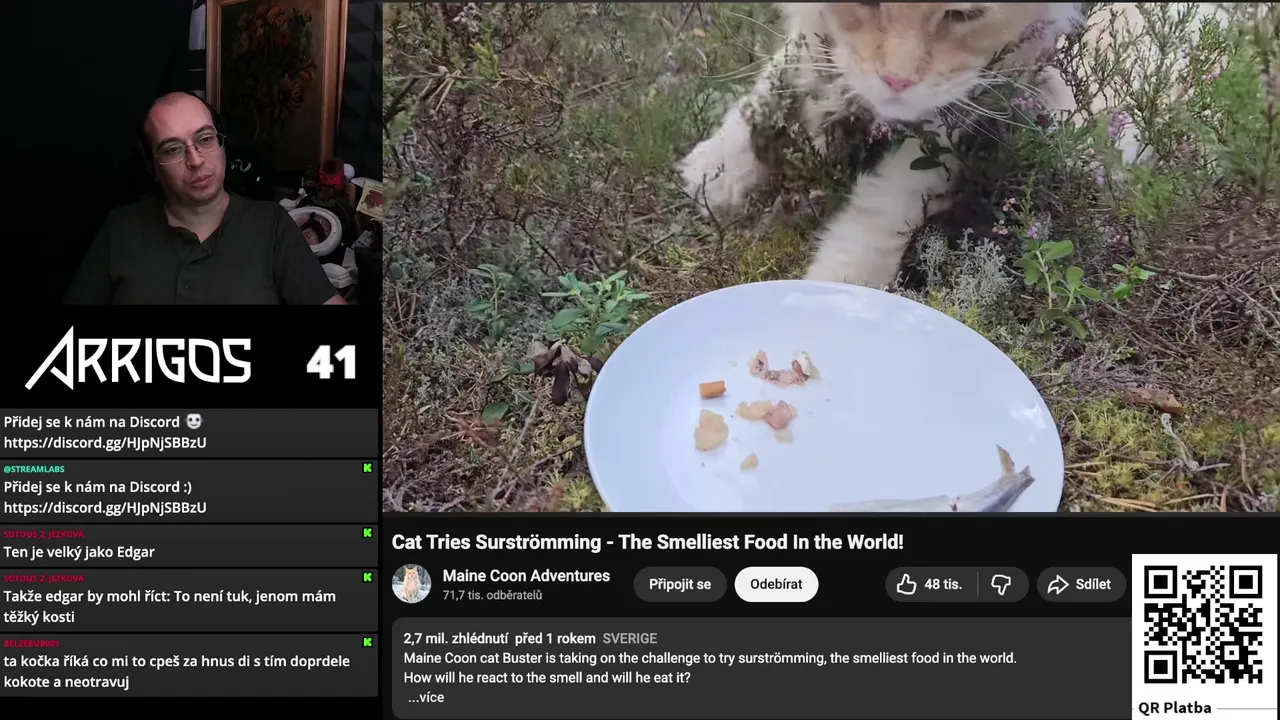Click the Připojit se join button
The height and width of the screenshot is (720, 1280).
(680, 585)
